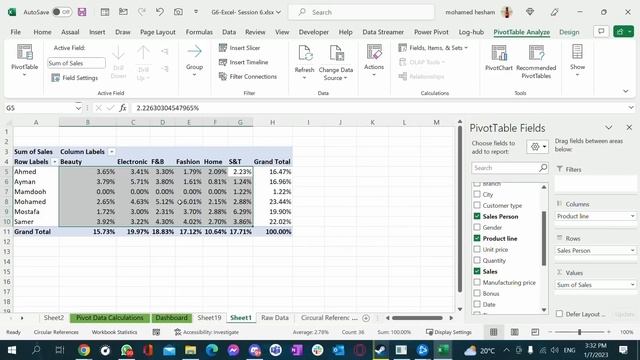Click Workbook Statistics in status bar
640x360 pixels.
[114, 332]
